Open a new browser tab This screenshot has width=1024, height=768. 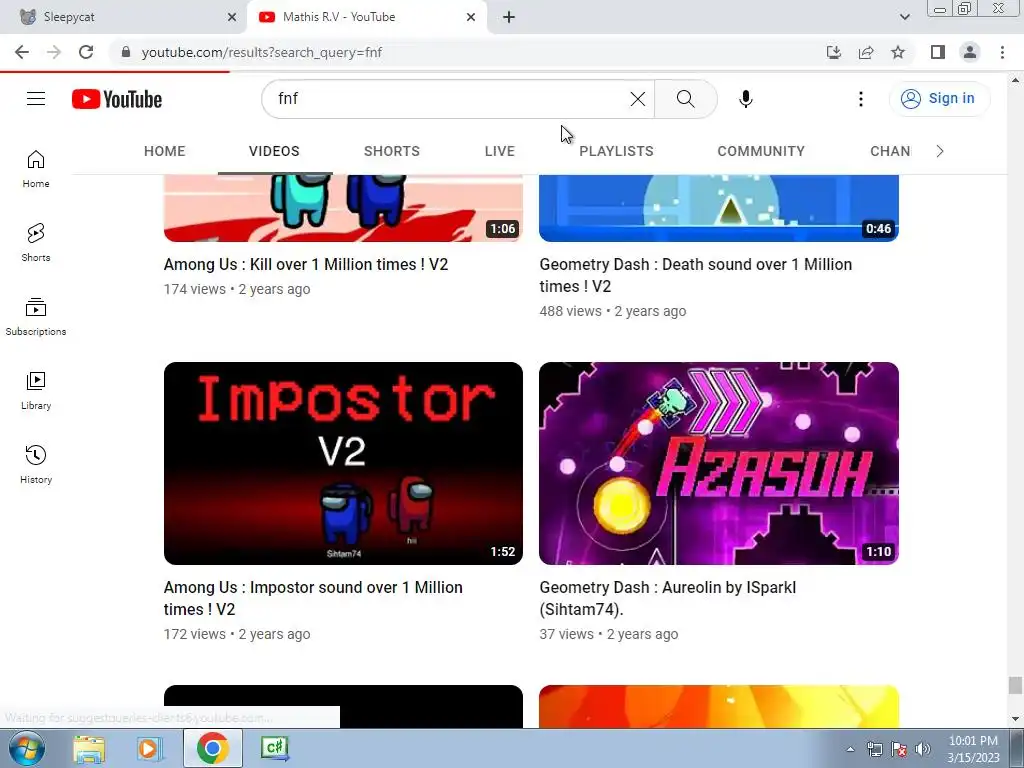tap(509, 17)
